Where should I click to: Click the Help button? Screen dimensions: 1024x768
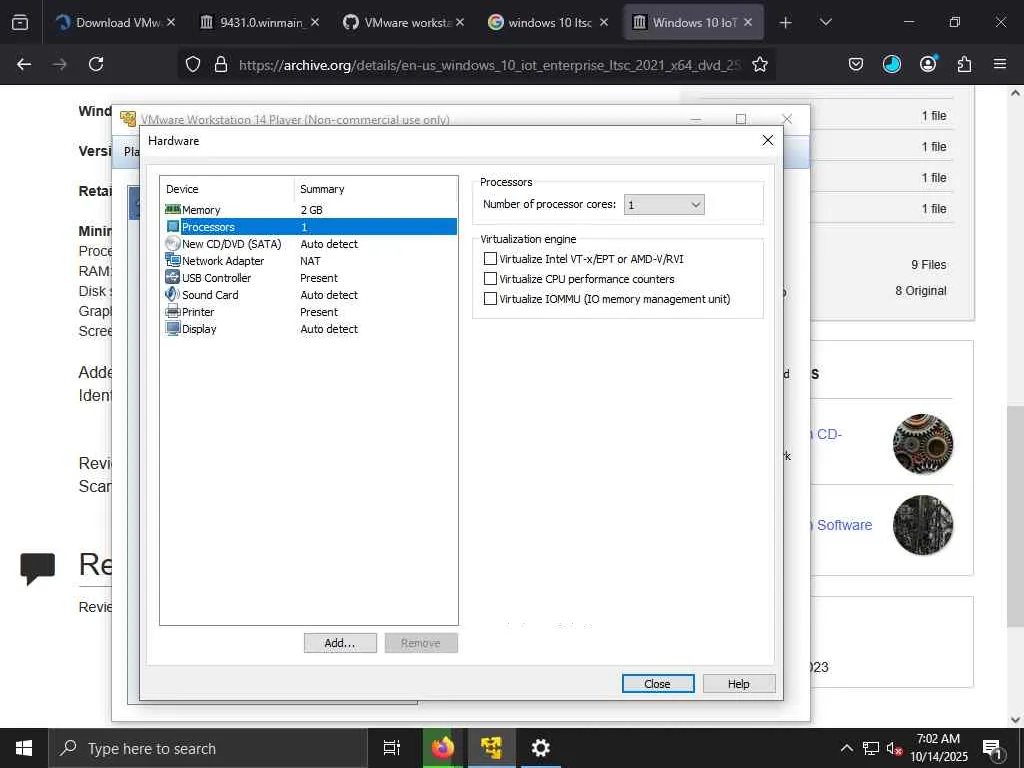(739, 683)
